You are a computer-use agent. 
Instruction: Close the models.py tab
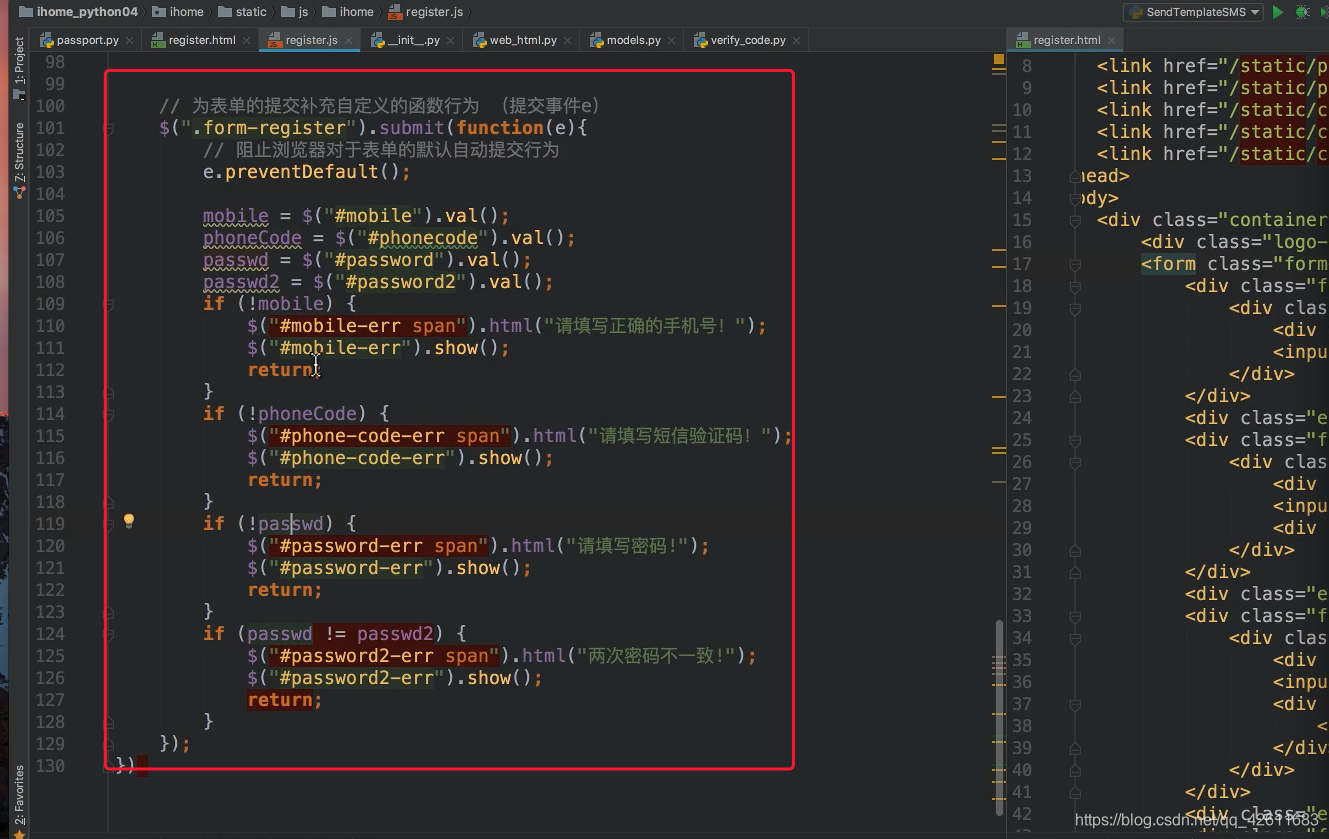(672, 41)
